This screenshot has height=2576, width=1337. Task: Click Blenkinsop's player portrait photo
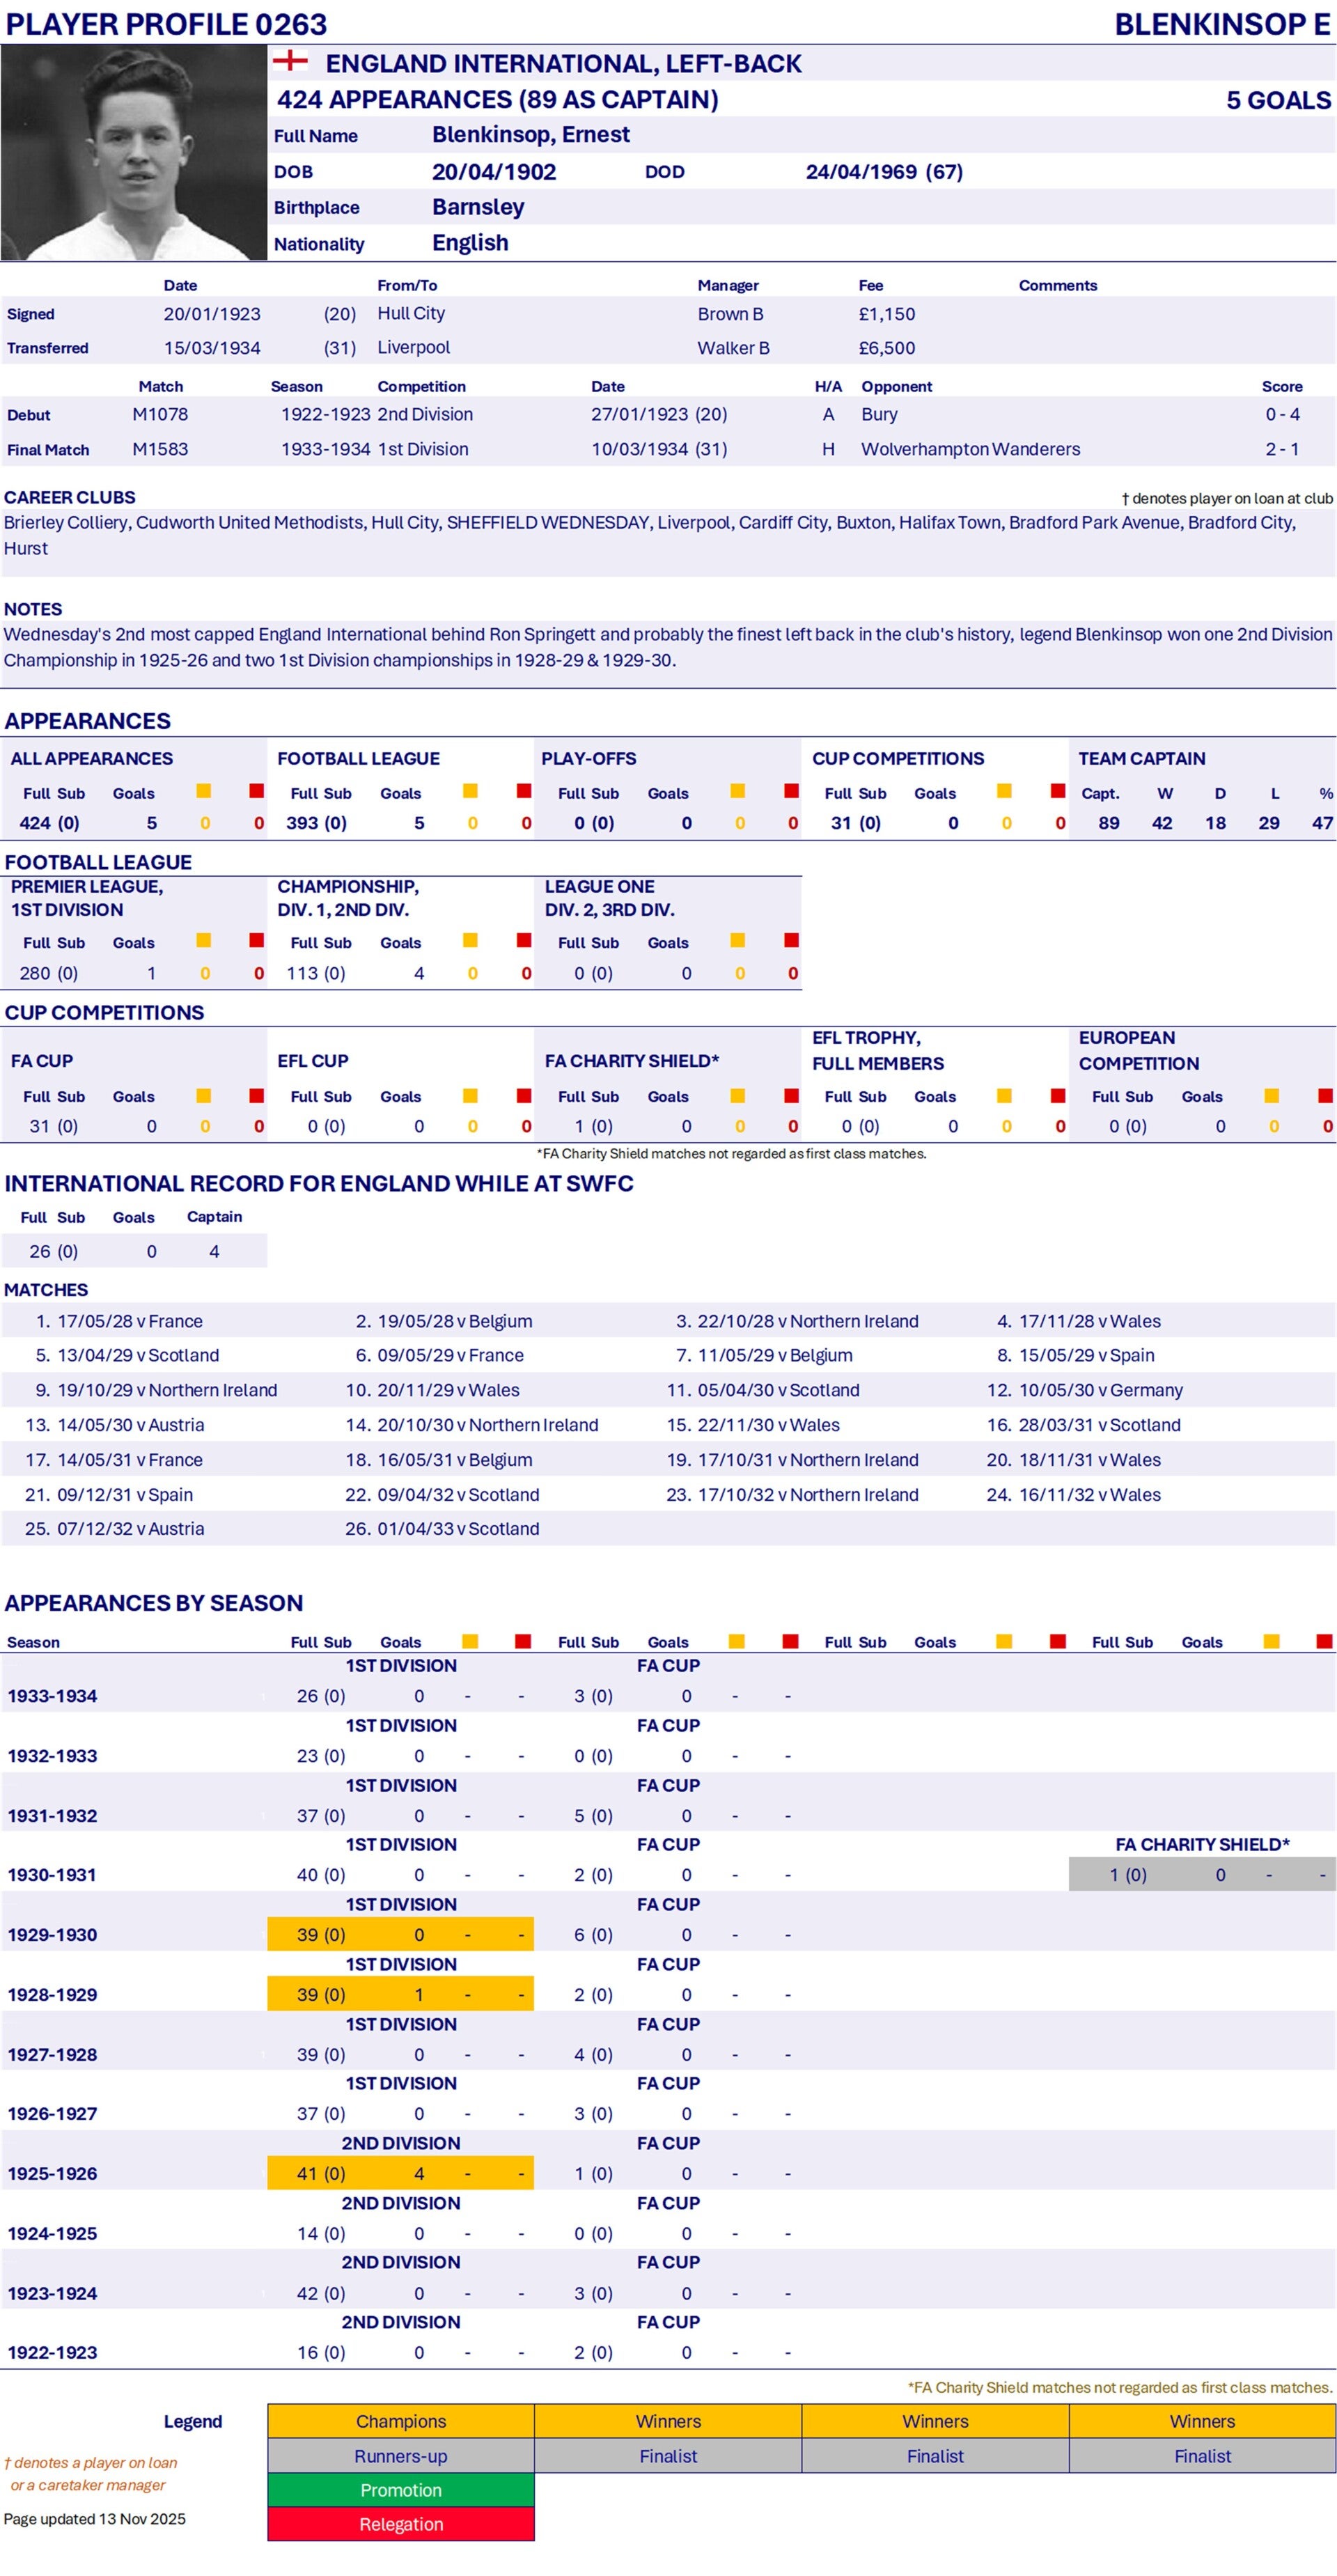coord(134,153)
